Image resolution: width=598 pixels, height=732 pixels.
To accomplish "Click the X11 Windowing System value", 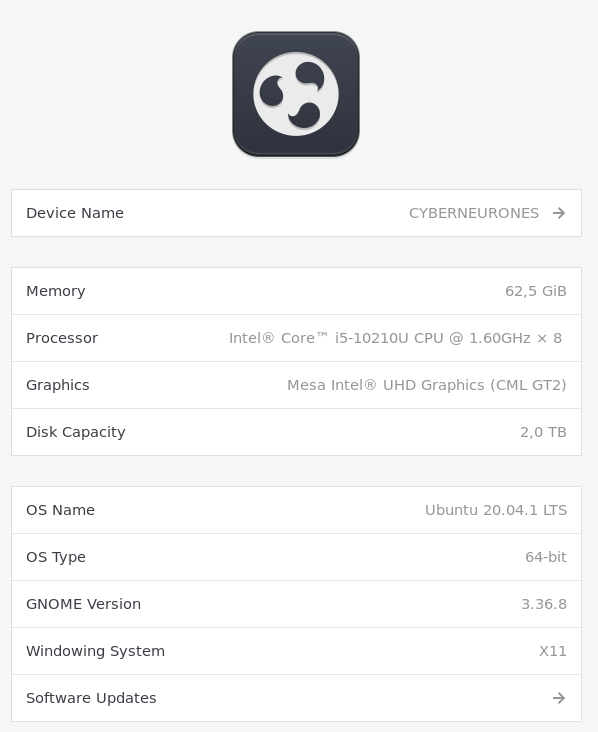I will coord(553,651).
